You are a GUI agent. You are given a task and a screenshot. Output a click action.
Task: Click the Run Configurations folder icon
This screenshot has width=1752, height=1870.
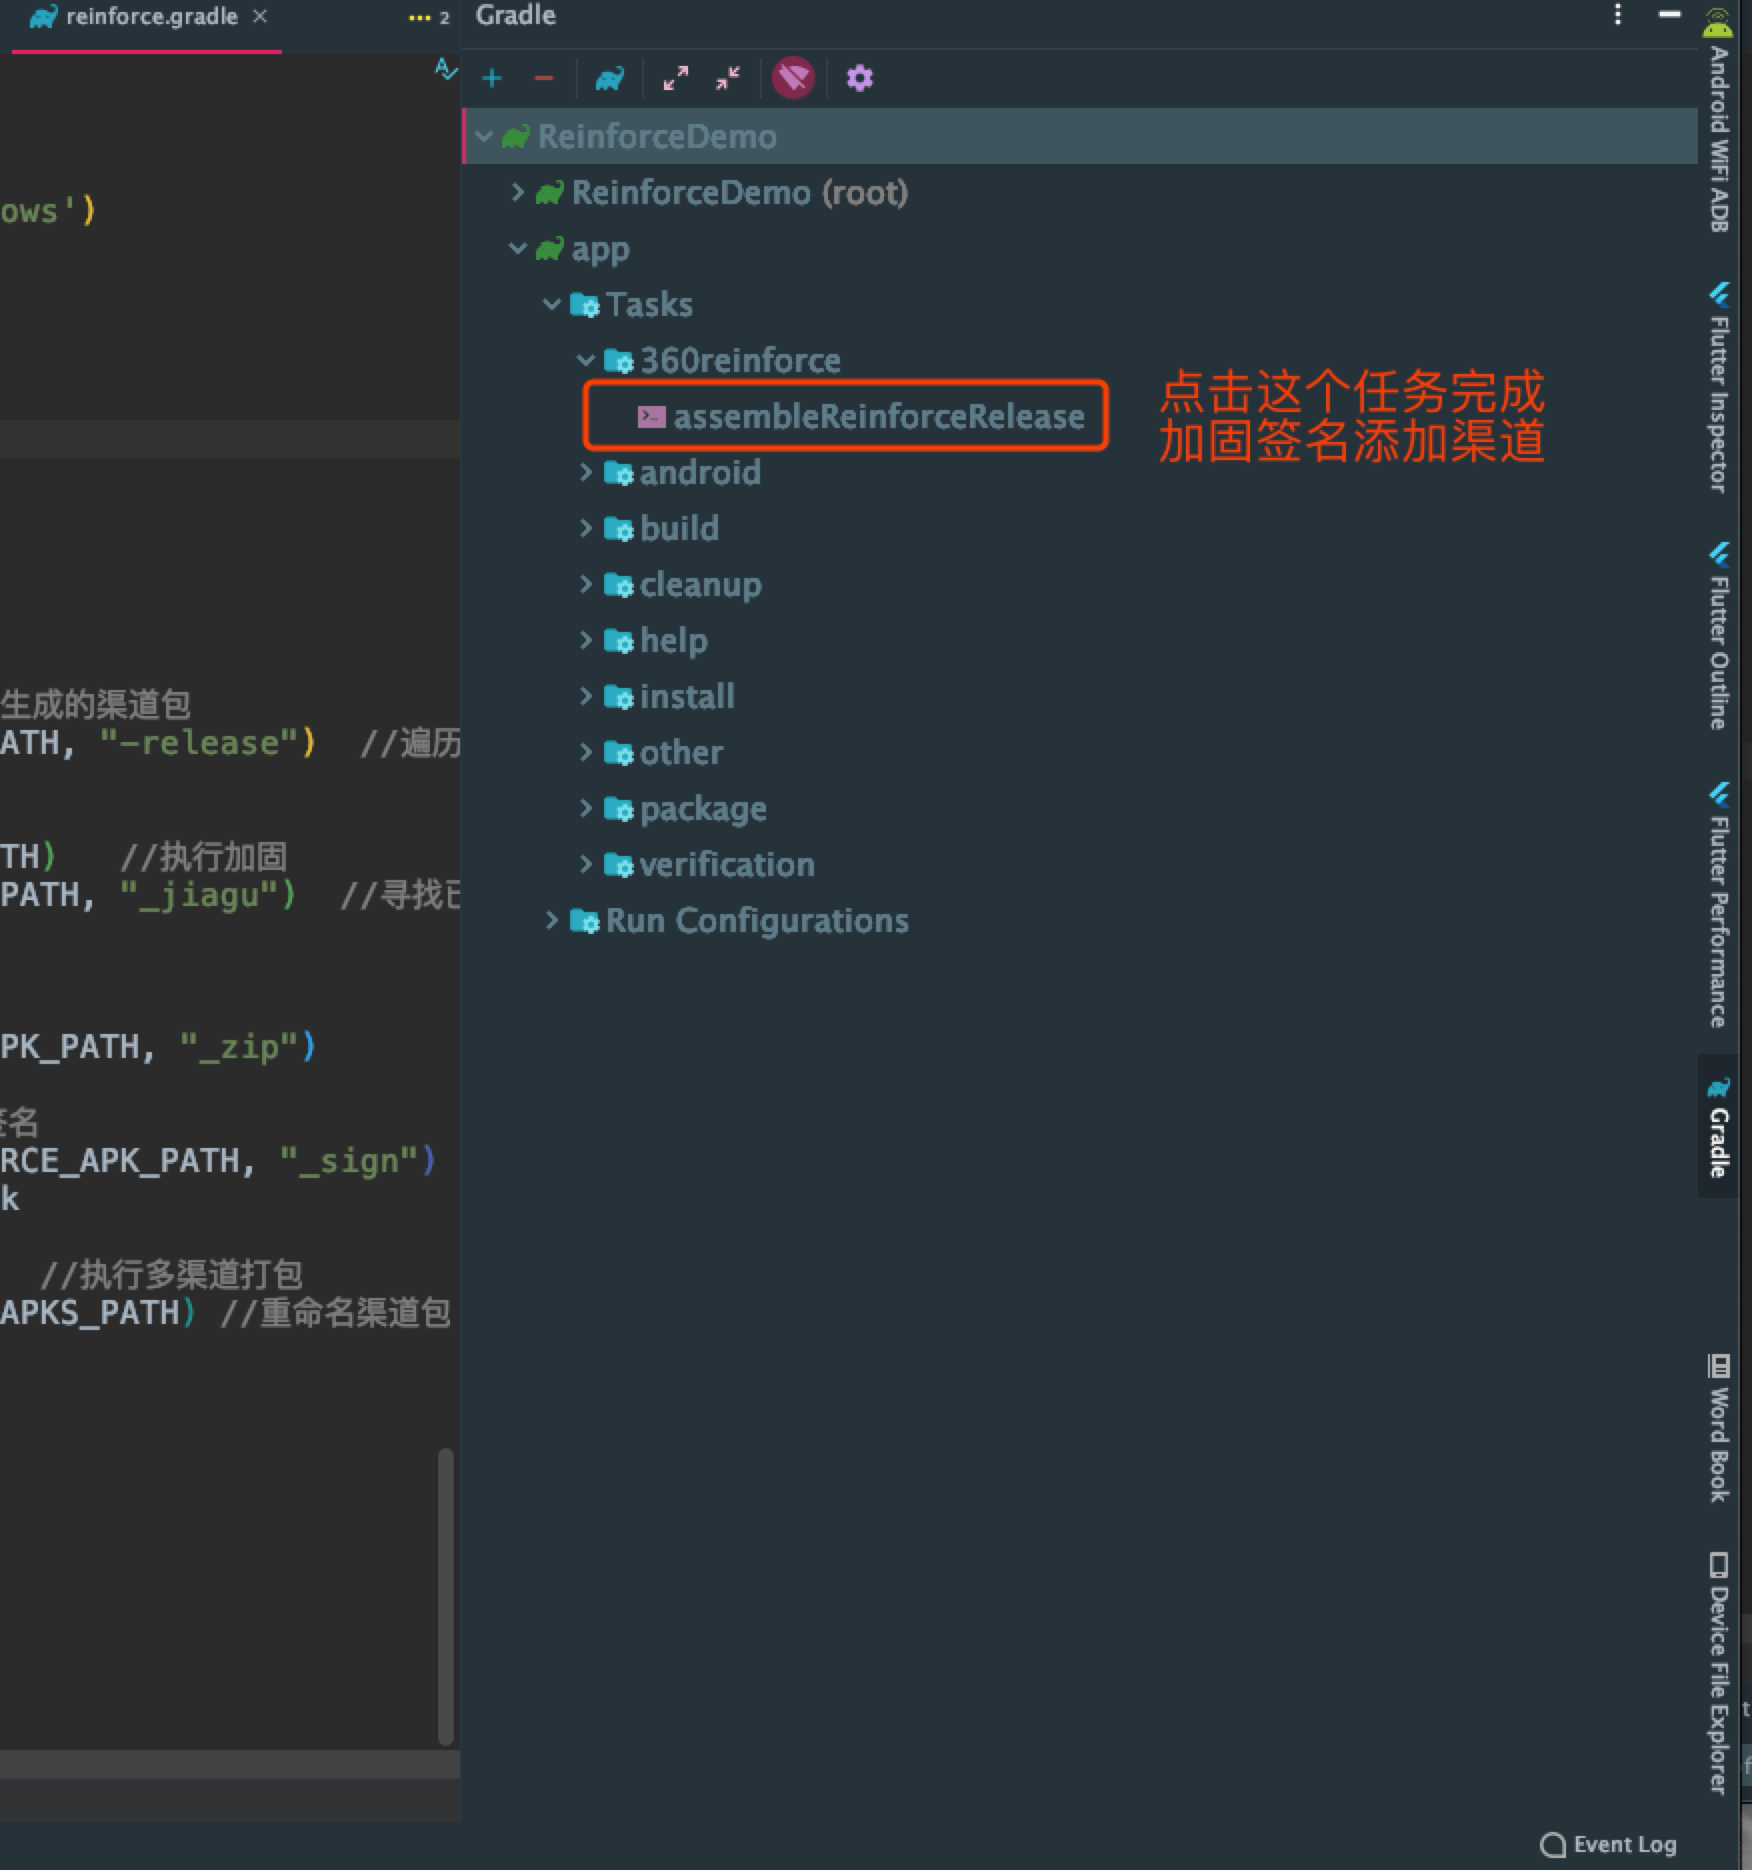point(585,921)
